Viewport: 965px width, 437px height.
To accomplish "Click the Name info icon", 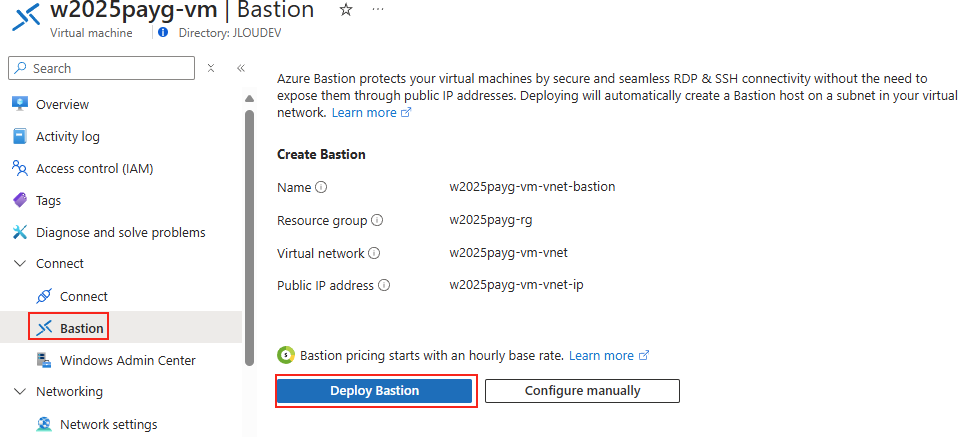I will click(321, 187).
